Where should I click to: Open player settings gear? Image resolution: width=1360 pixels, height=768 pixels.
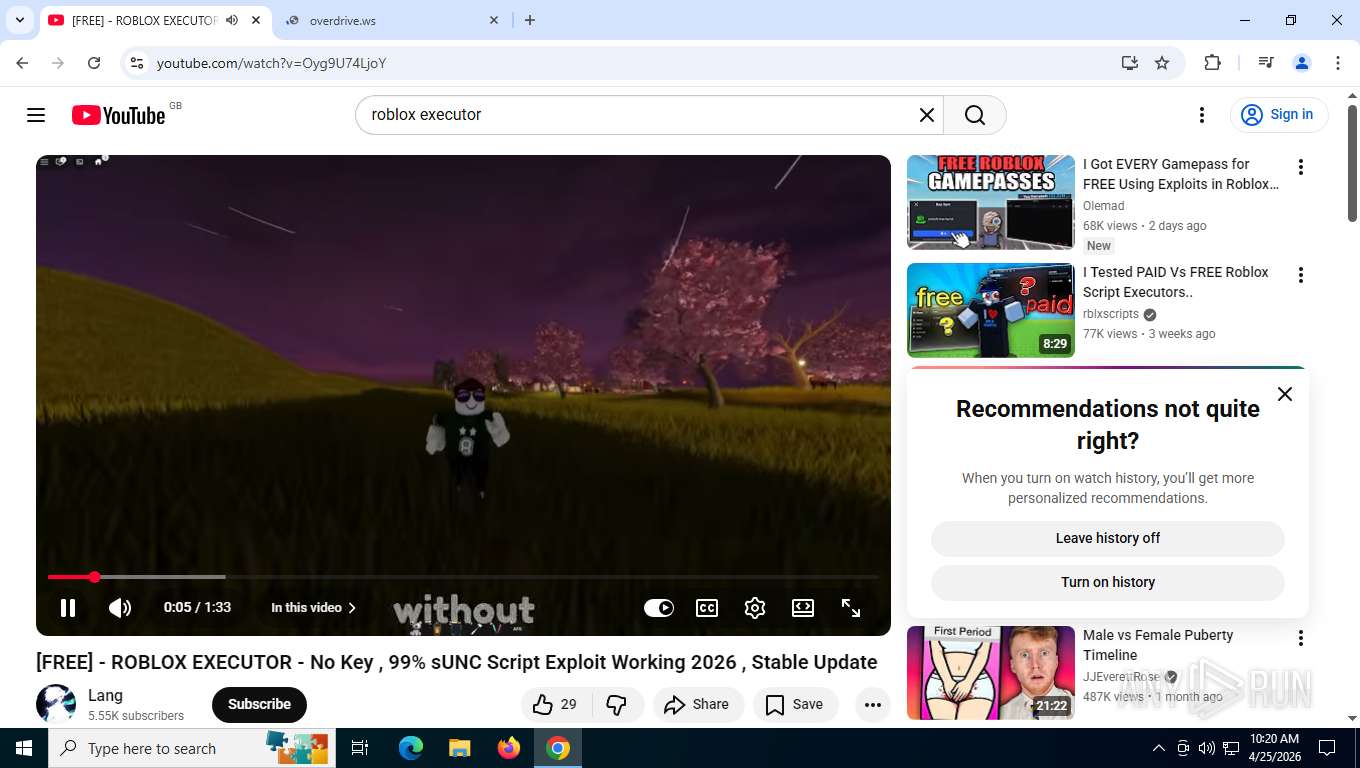(755, 607)
